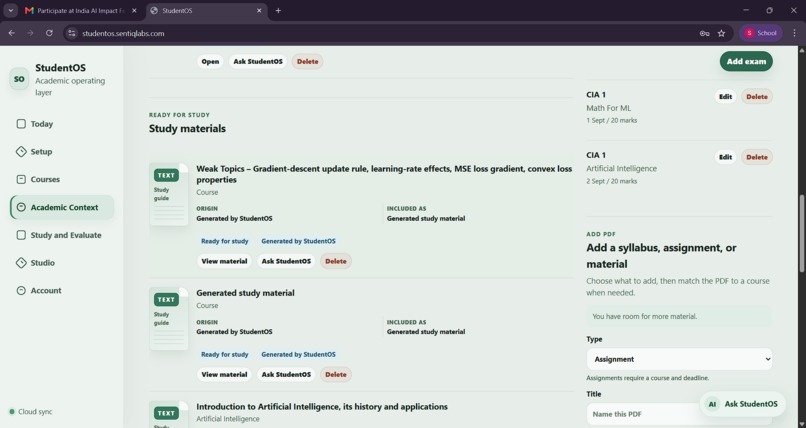Click the Courses sidebar icon
This screenshot has height=428, width=806.
click(x=21, y=179)
